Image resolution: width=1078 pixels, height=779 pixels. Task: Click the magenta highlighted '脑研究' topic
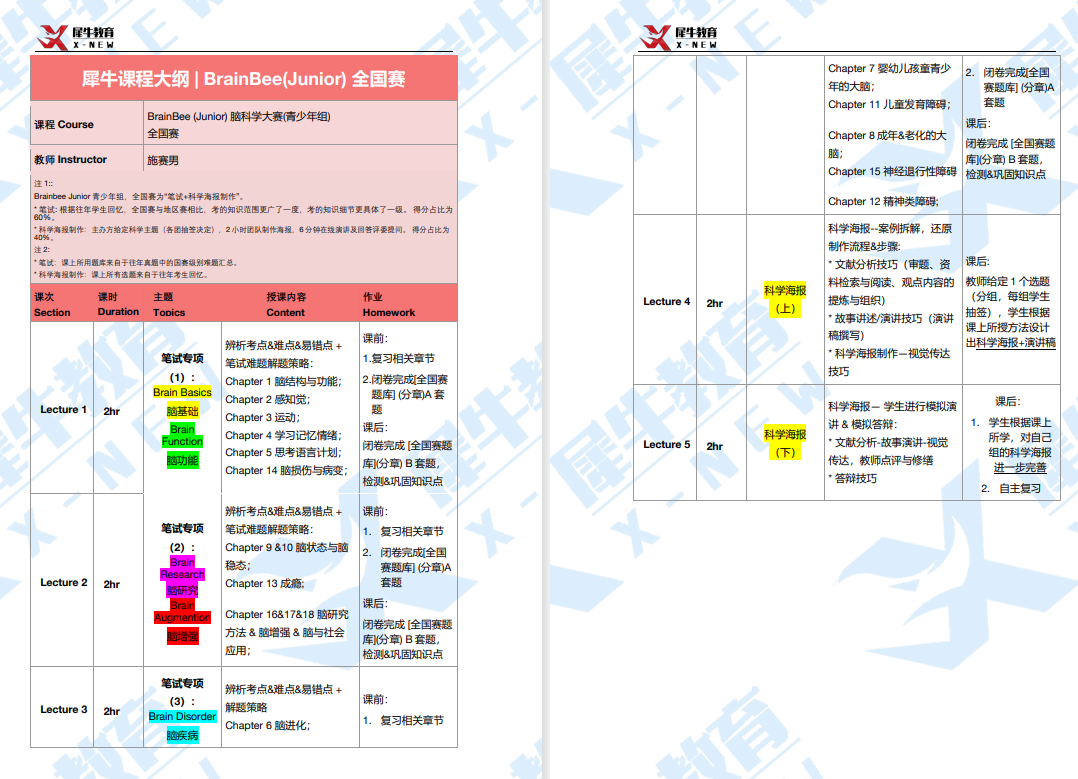pos(182,591)
